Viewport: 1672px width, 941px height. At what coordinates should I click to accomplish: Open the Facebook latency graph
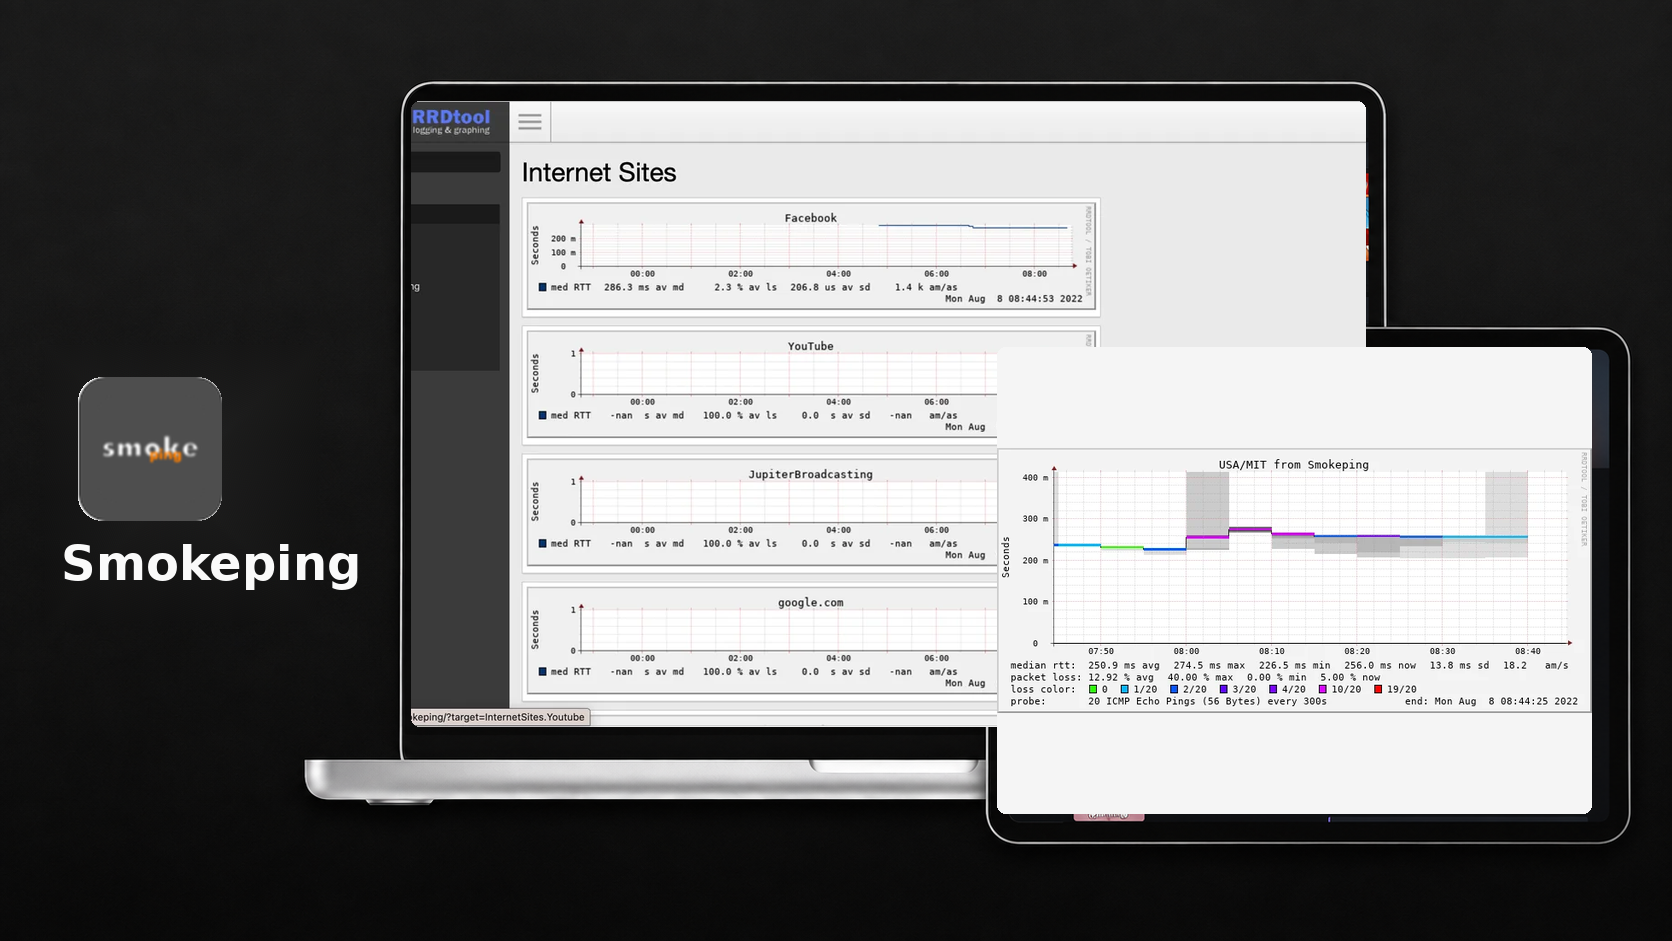click(x=811, y=257)
